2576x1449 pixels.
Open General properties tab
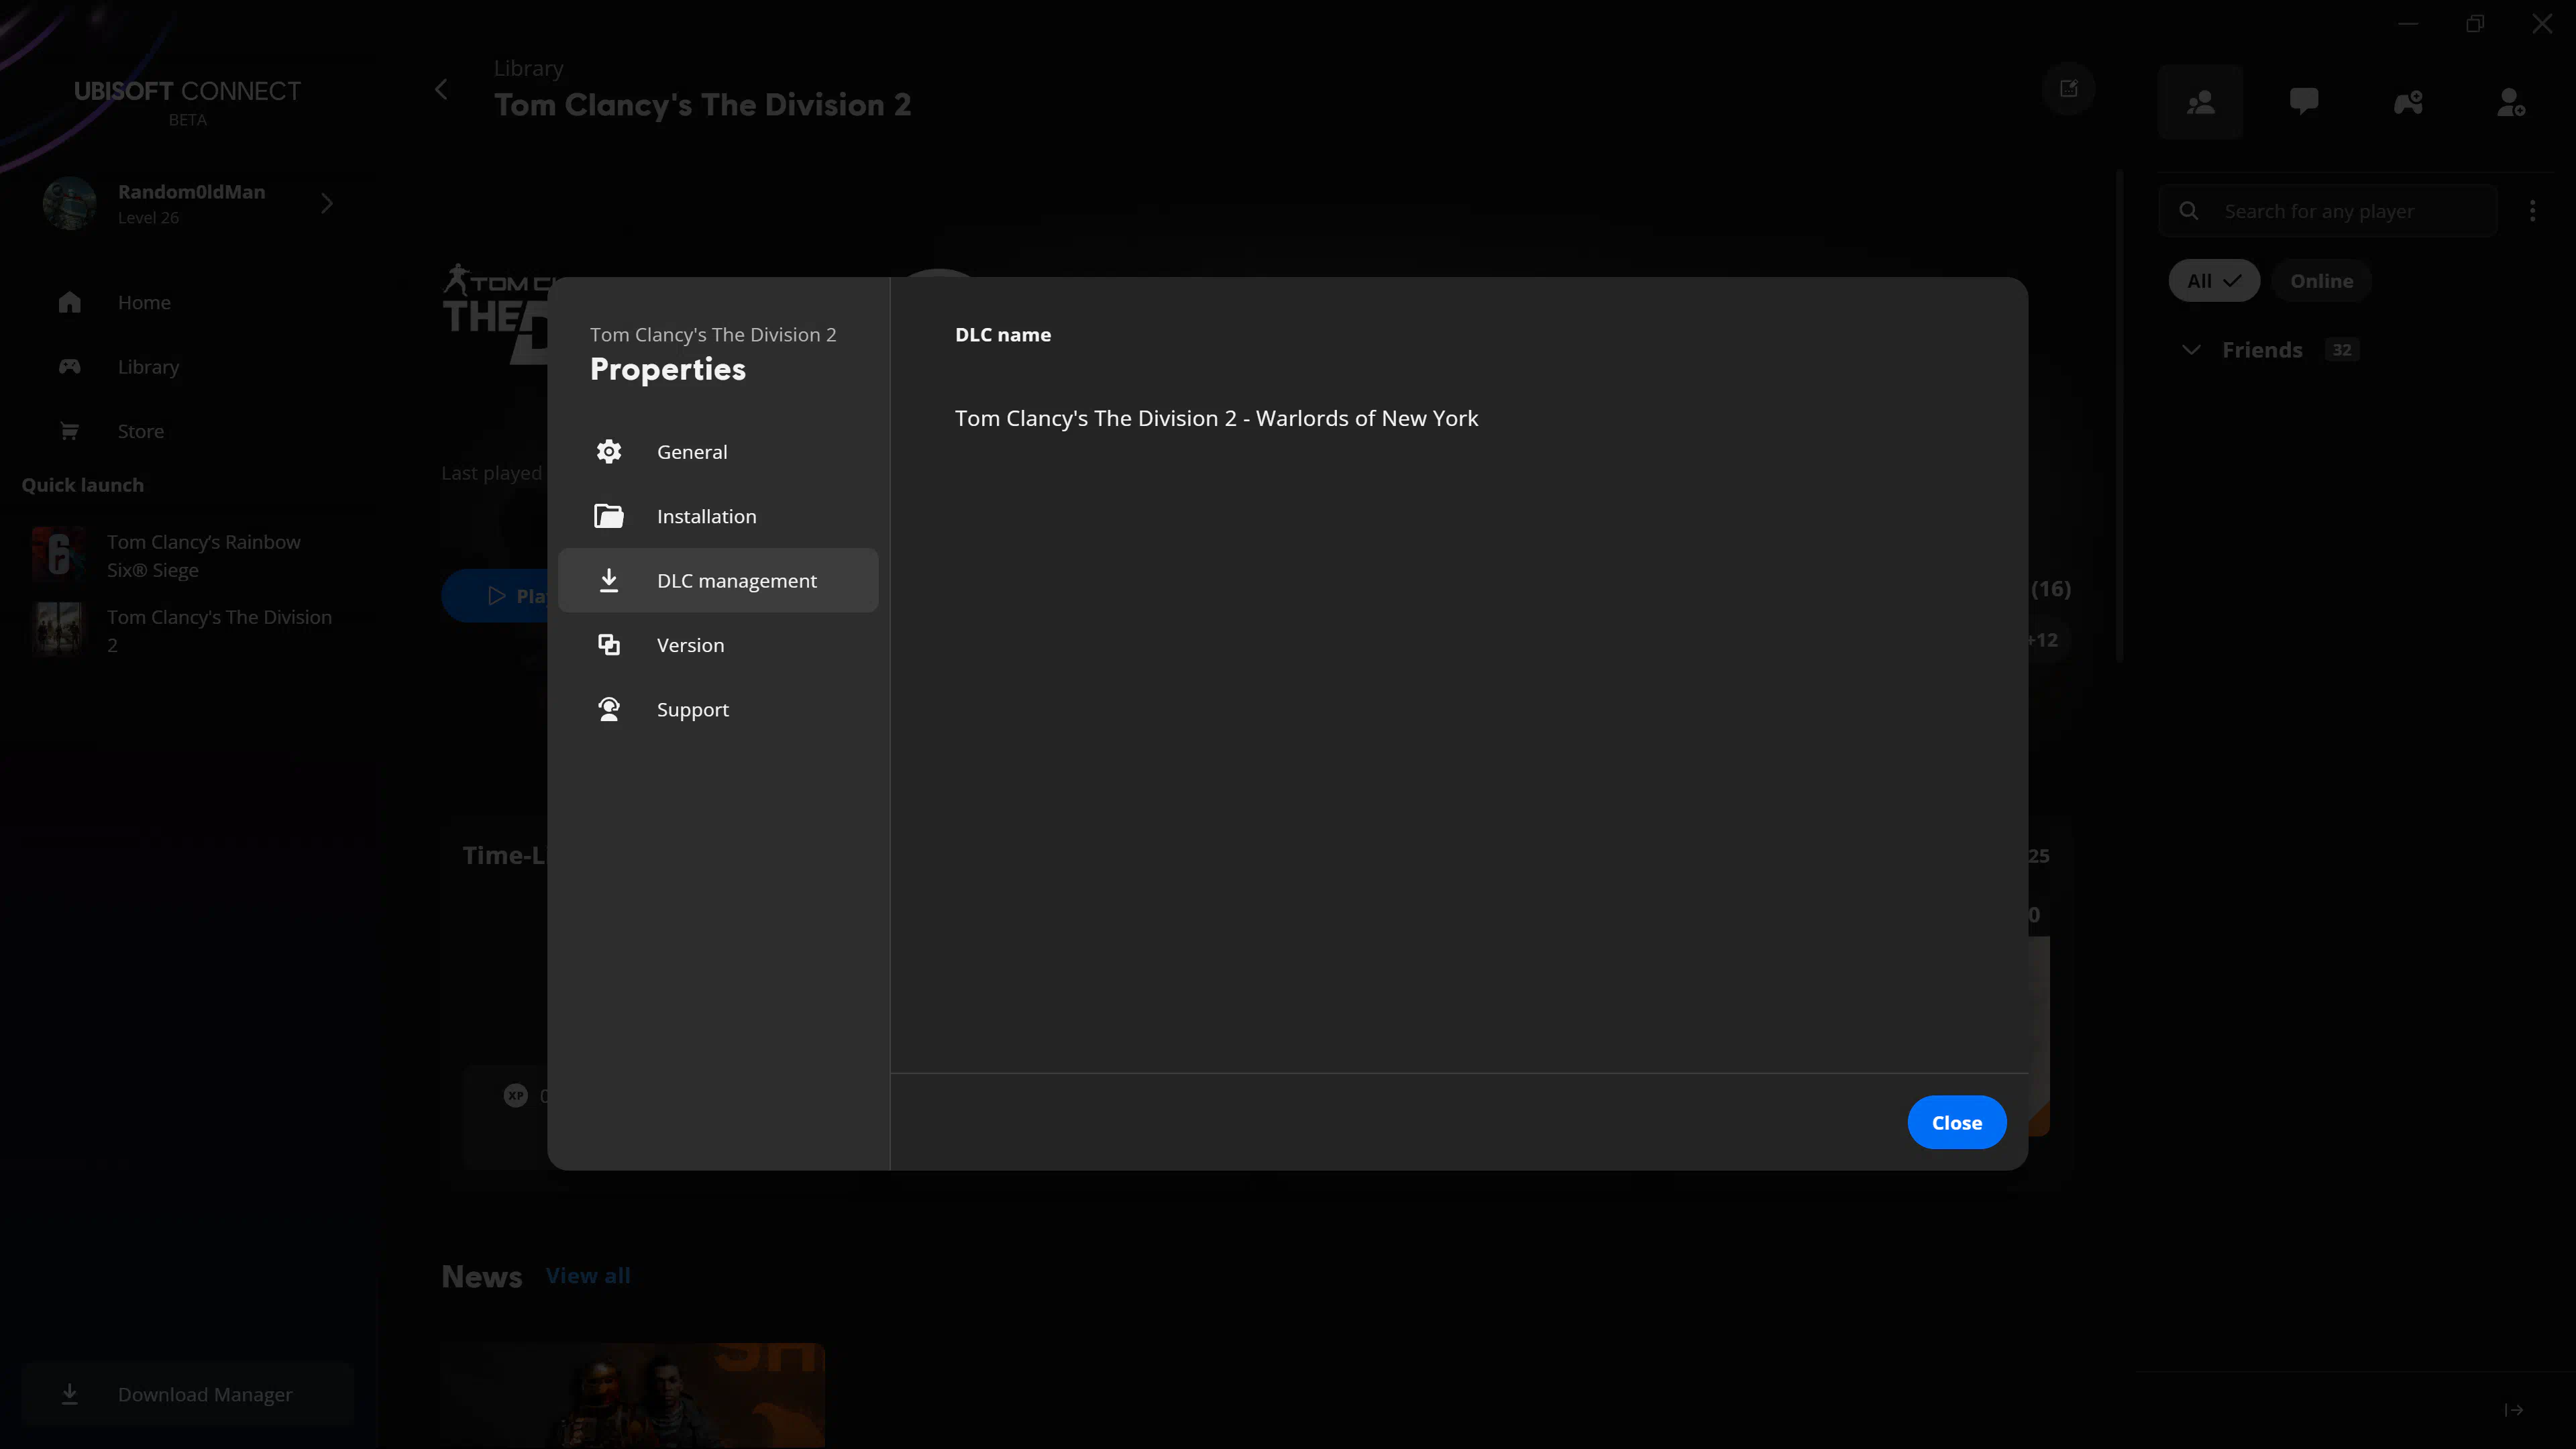718,452
